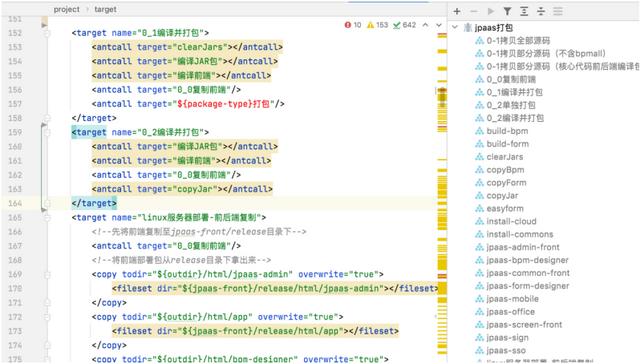Click the fileset jpaas-admin line 170

pos(275,289)
